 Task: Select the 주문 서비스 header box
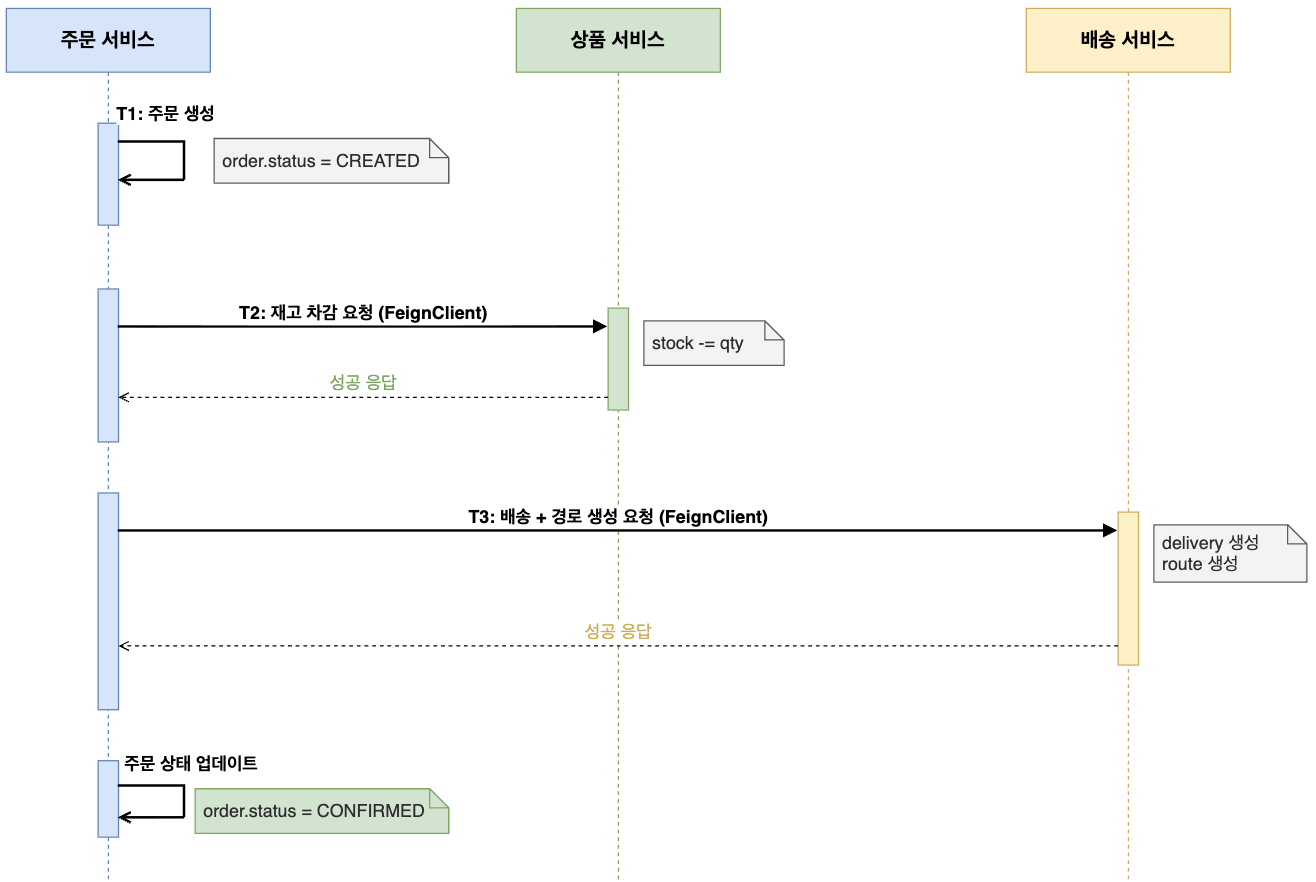click(x=108, y=40)
